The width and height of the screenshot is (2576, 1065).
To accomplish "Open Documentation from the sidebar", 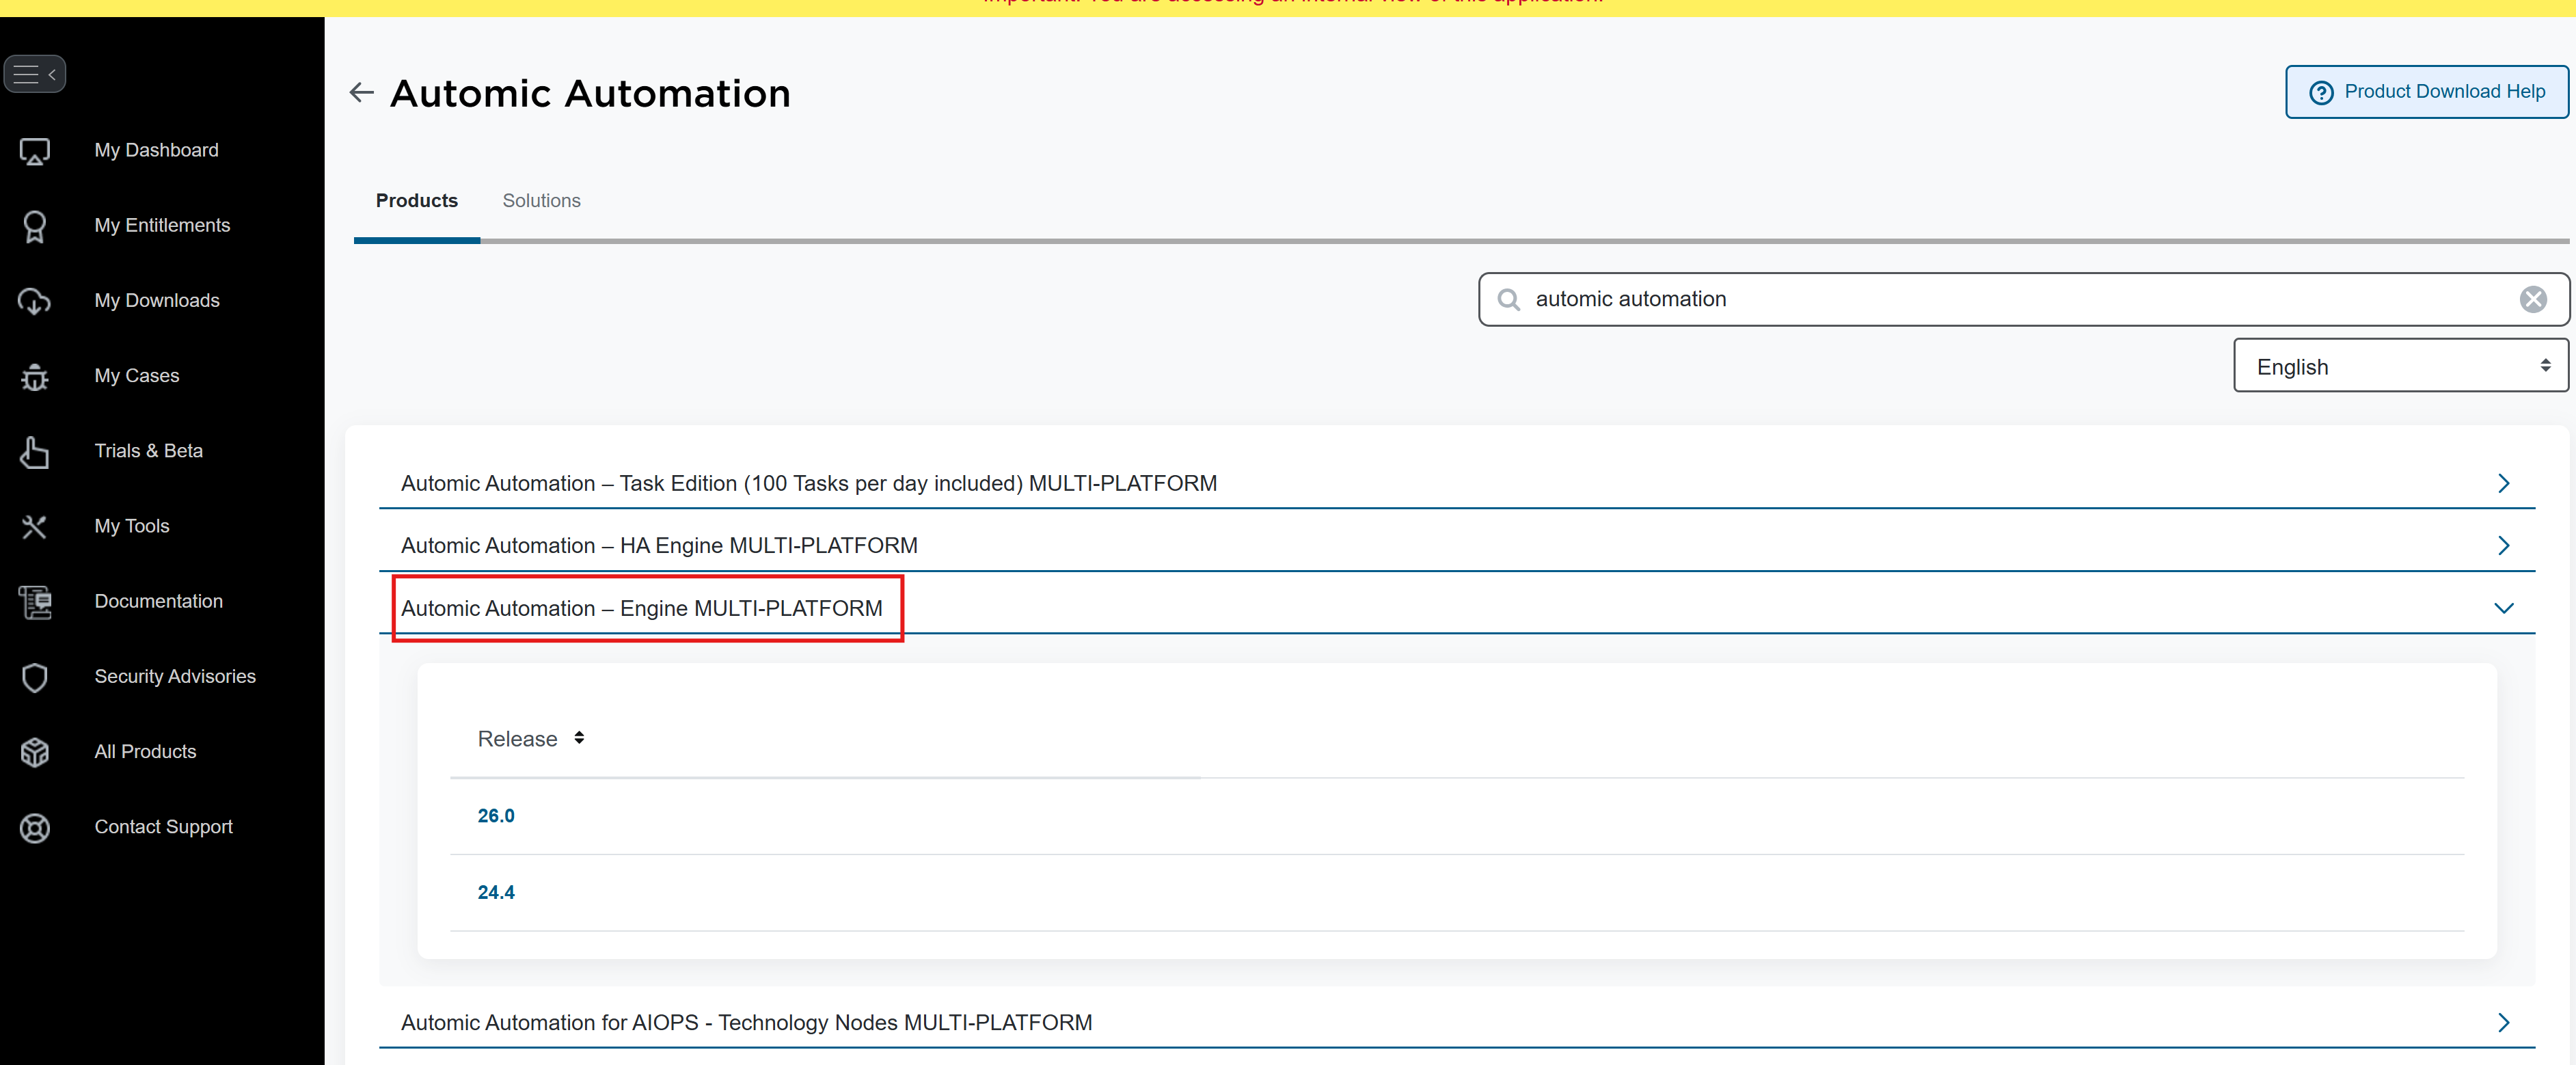I will pyautogui.click(x=159, y=601).
